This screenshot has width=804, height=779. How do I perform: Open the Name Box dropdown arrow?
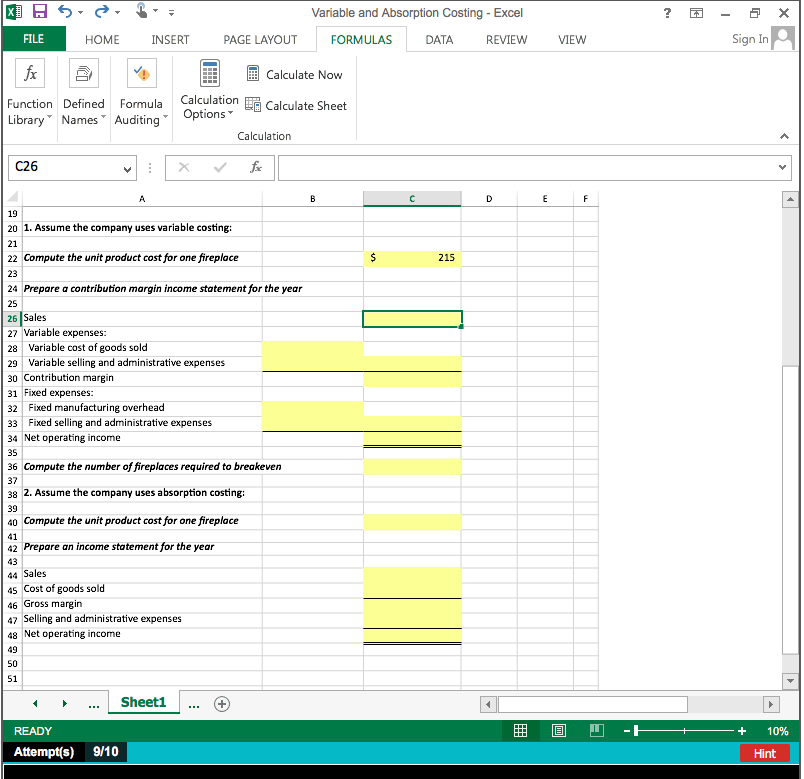[128, 167]
